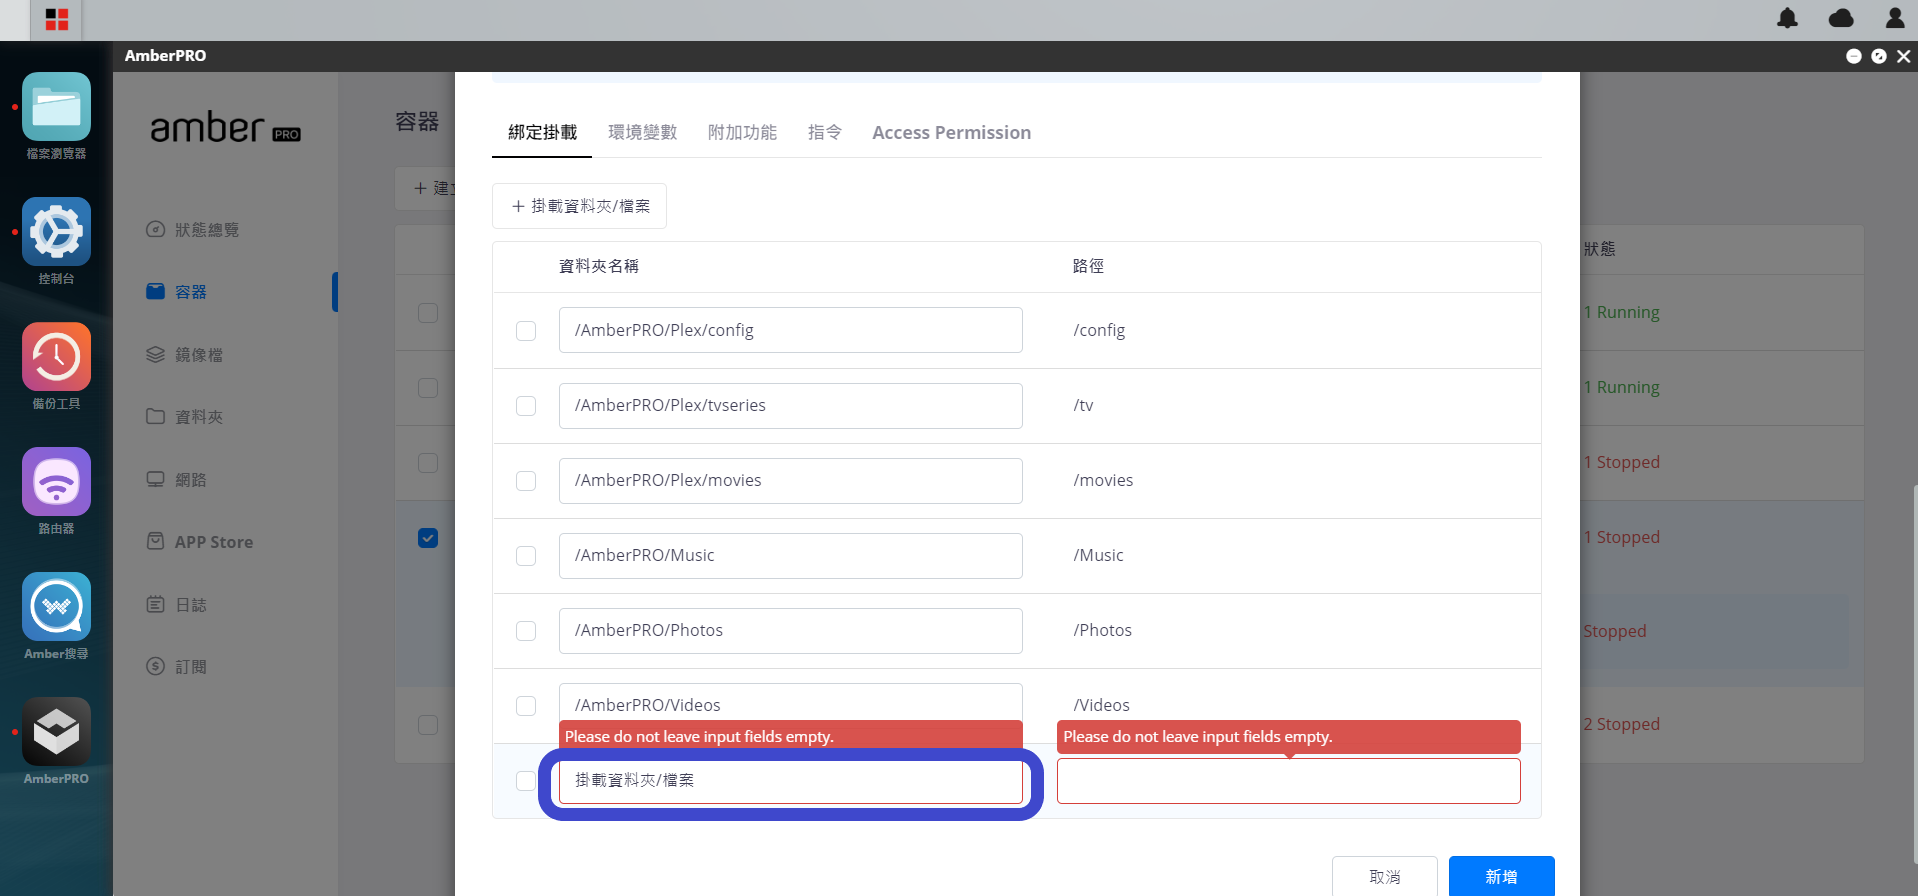Click the blue 新增 button
Screen dimensions: 1918x896
[1501, 876]
